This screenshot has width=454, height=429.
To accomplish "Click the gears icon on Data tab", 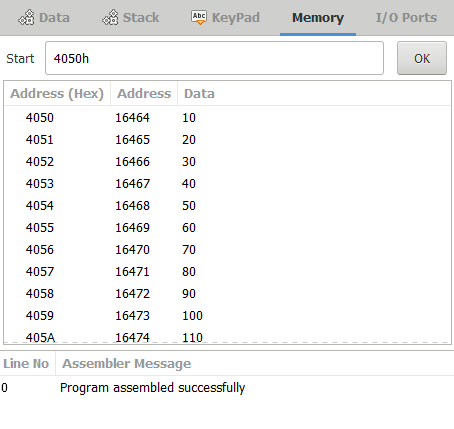I will [x=26, y=17].
